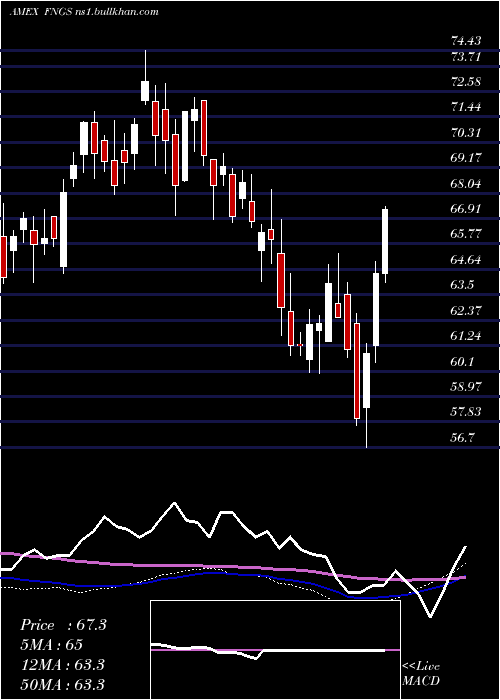Click the 50MA : 63.3 readout
500x700 pixels.
62,684
